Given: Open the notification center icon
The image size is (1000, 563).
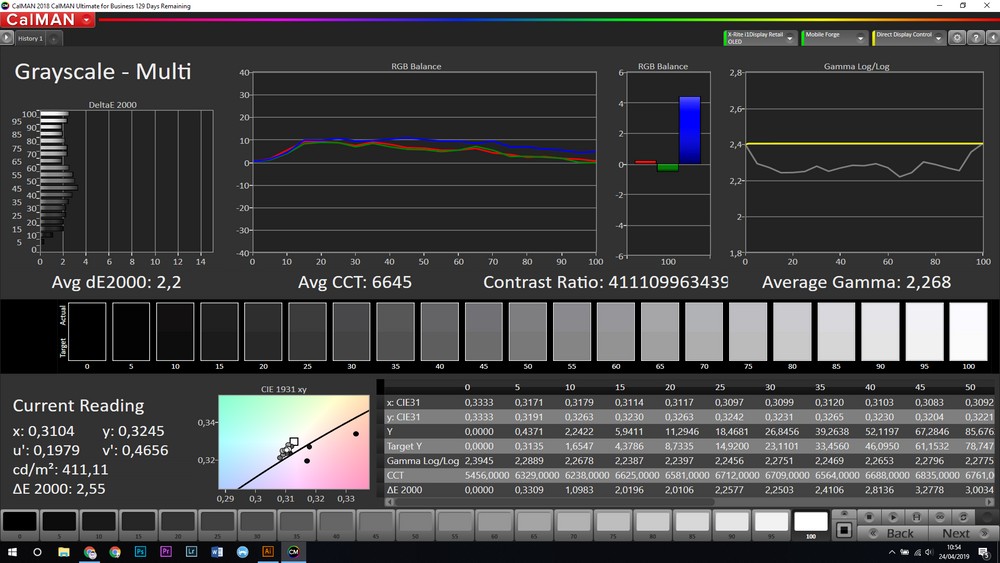Looking at the screenshot, I should 984,552.
